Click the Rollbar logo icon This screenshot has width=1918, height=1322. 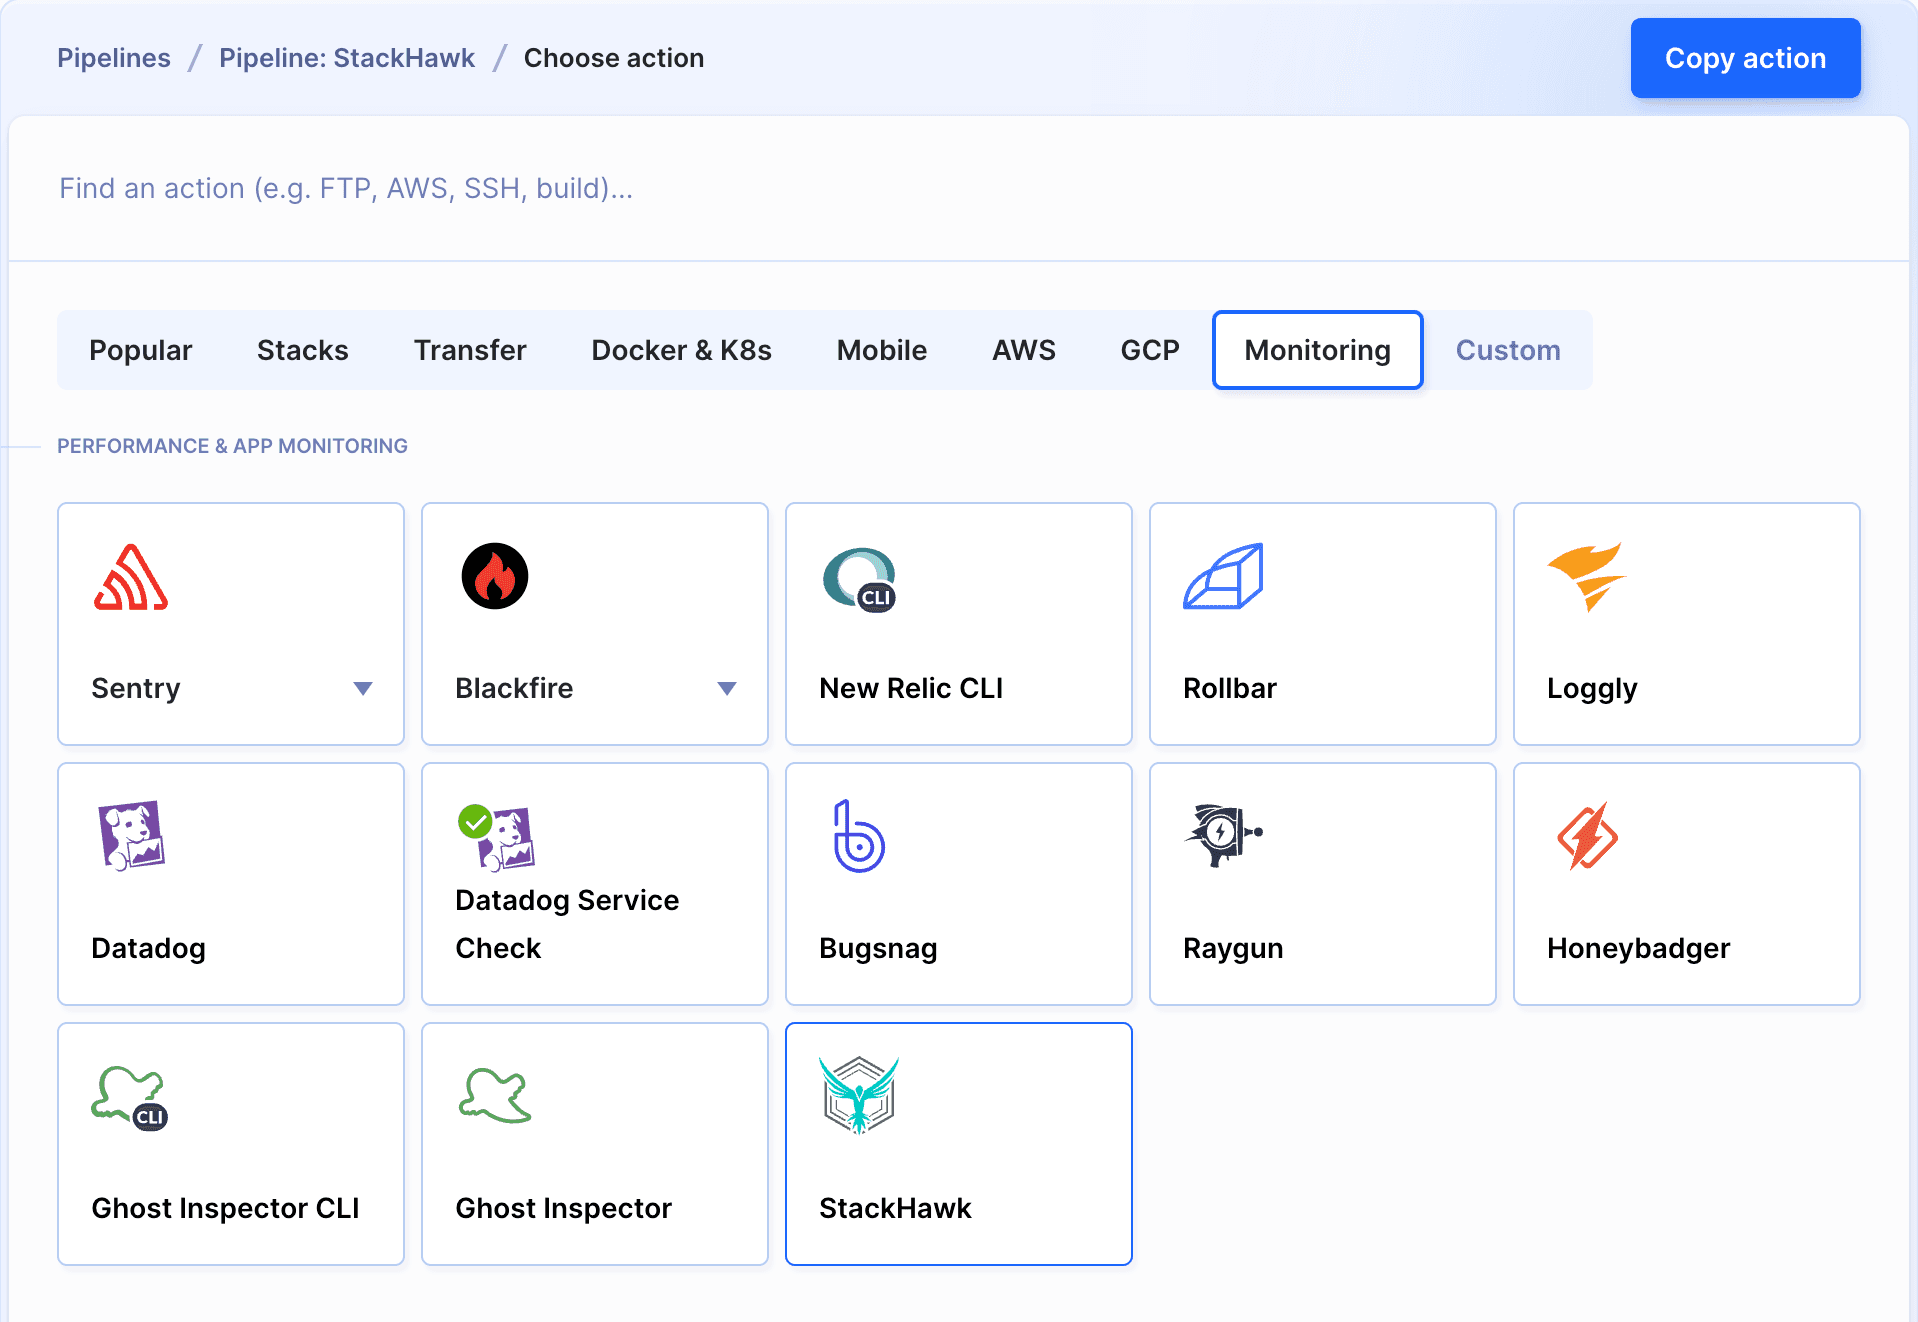(x=1223, y=576)
